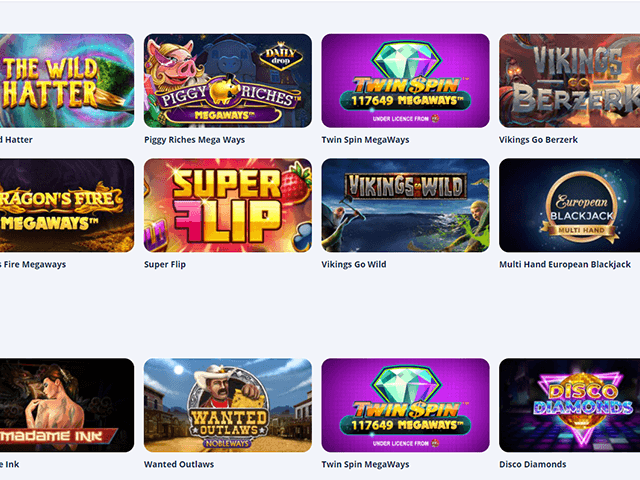Image resolution: width=640 pixels, height=480 pixels.
Task: Click the Daily Drop badge on Piggy Riches
Action: click(x=281, y=57)
